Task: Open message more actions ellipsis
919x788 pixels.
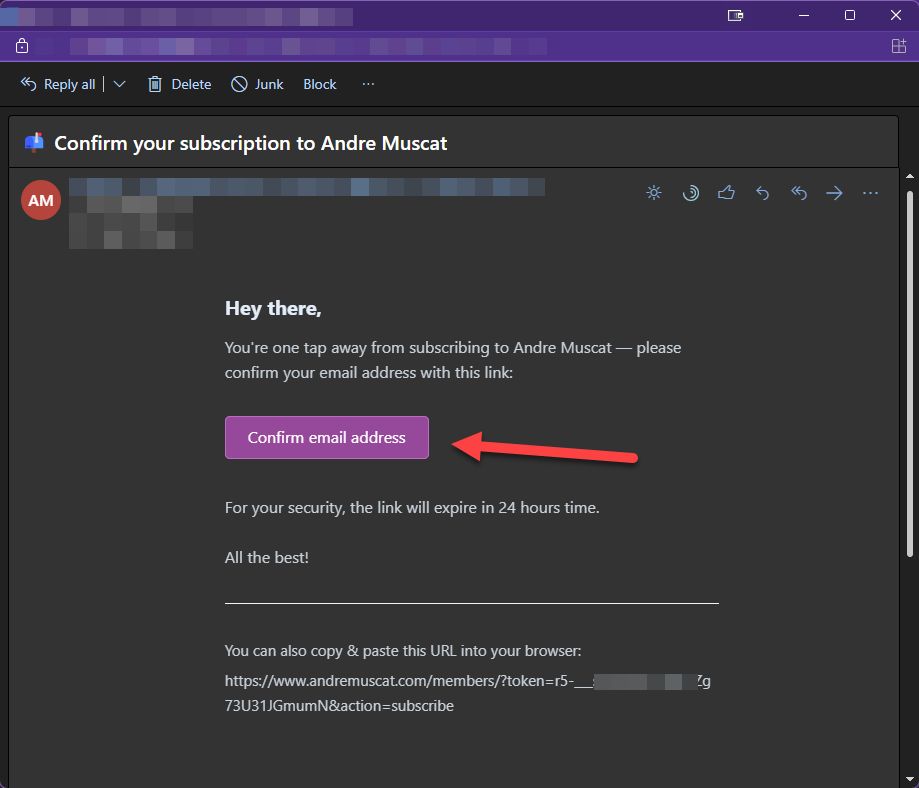Action: point(870,193)
